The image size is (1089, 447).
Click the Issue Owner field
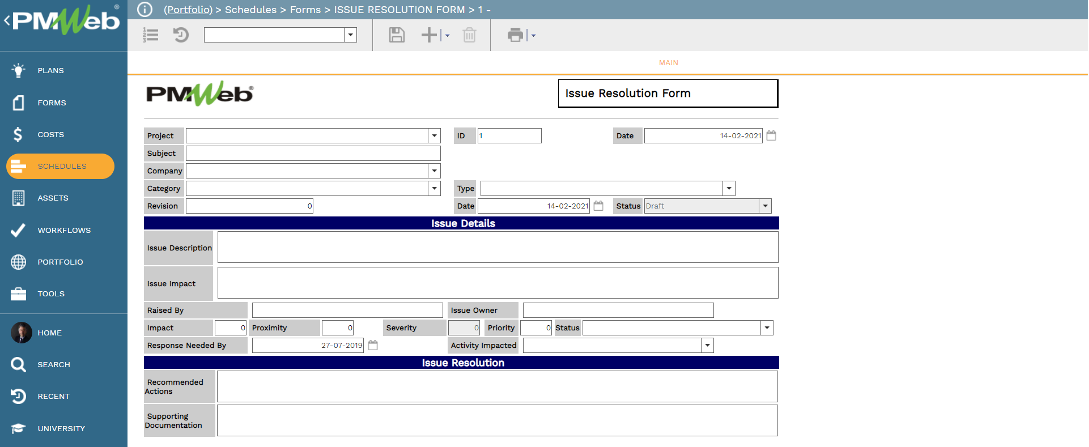tap(618, 310)
